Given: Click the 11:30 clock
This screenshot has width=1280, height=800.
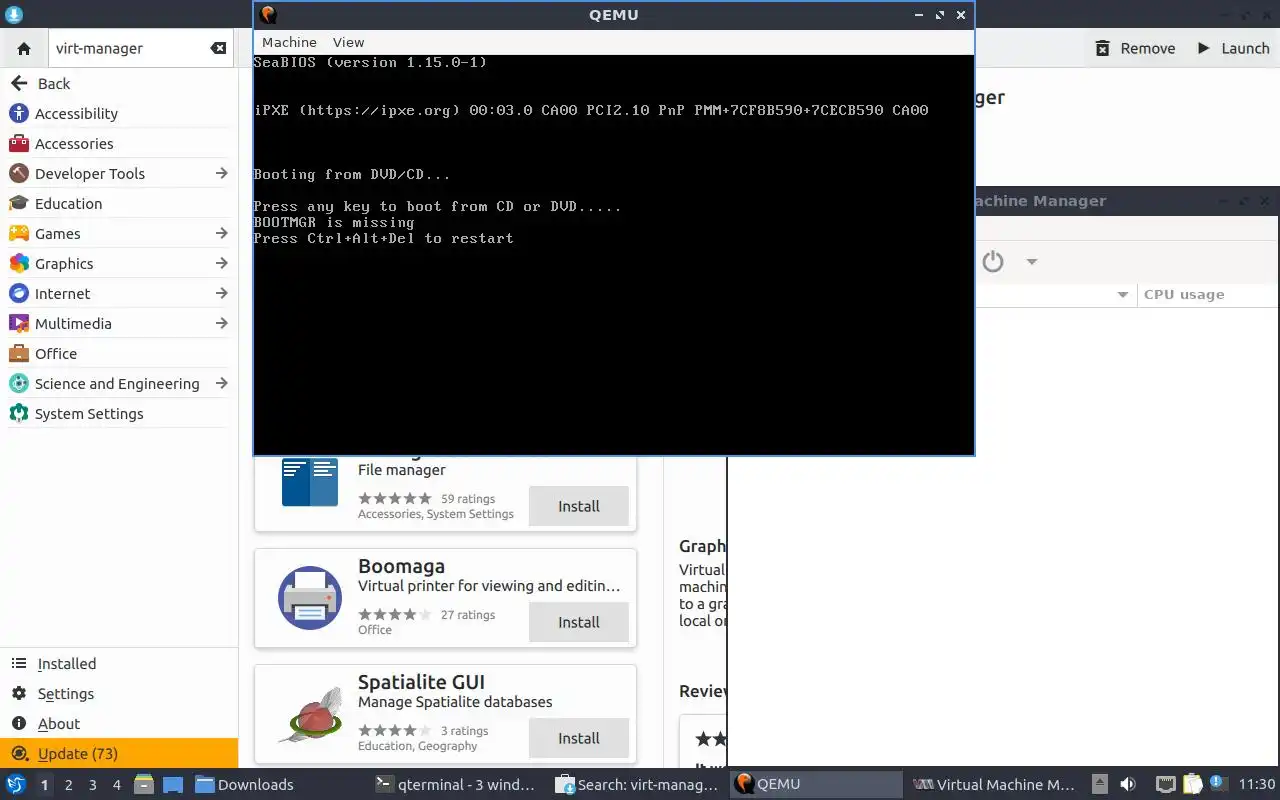Looking at the screenshot, I should click(1256, 784).
